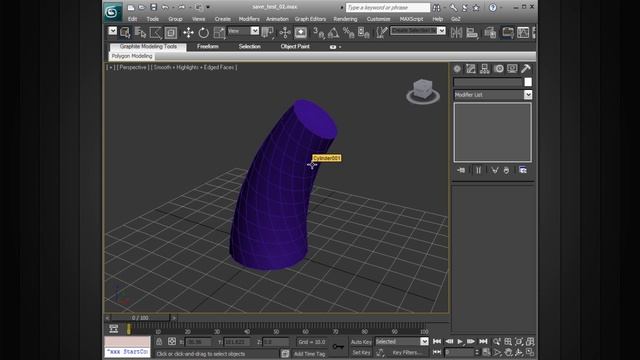The width and height of the screenshot is (640, 360).
Task: Expand the Polygon Modeling panel
Action: click(132, 56)
